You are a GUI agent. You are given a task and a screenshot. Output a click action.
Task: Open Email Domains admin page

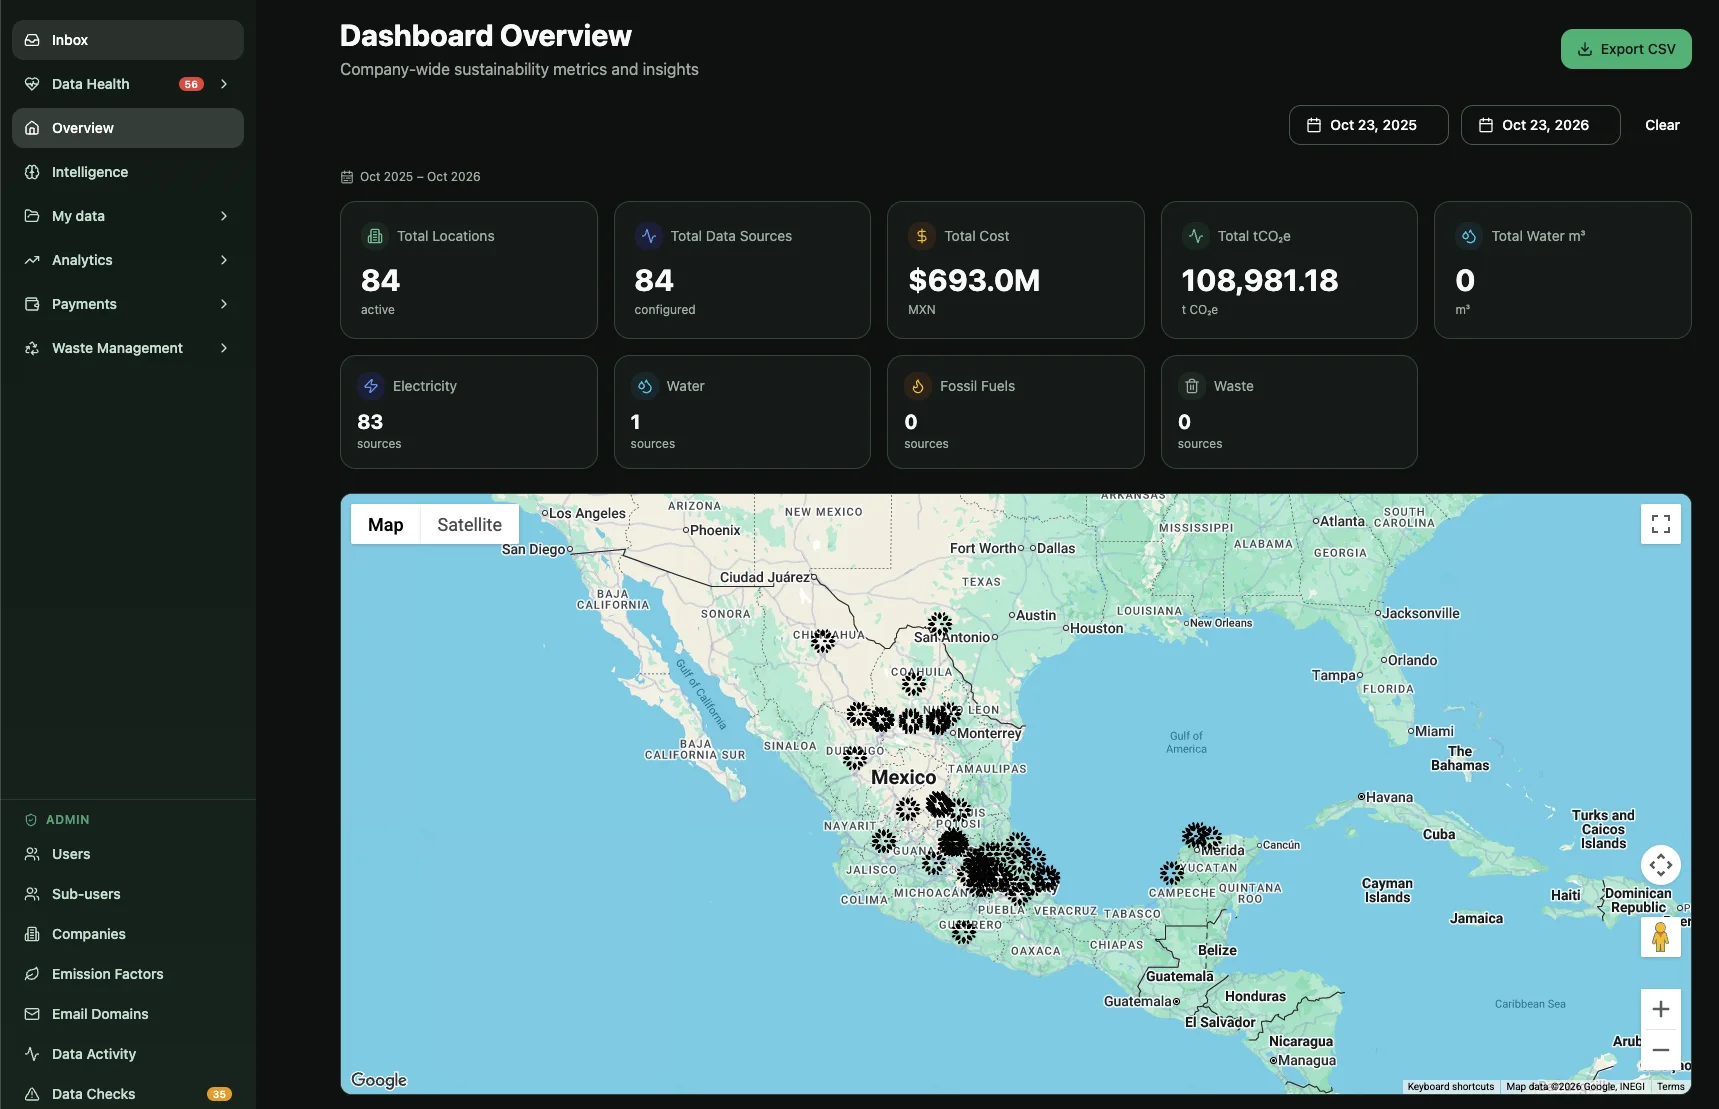[x=128, y=1014]
